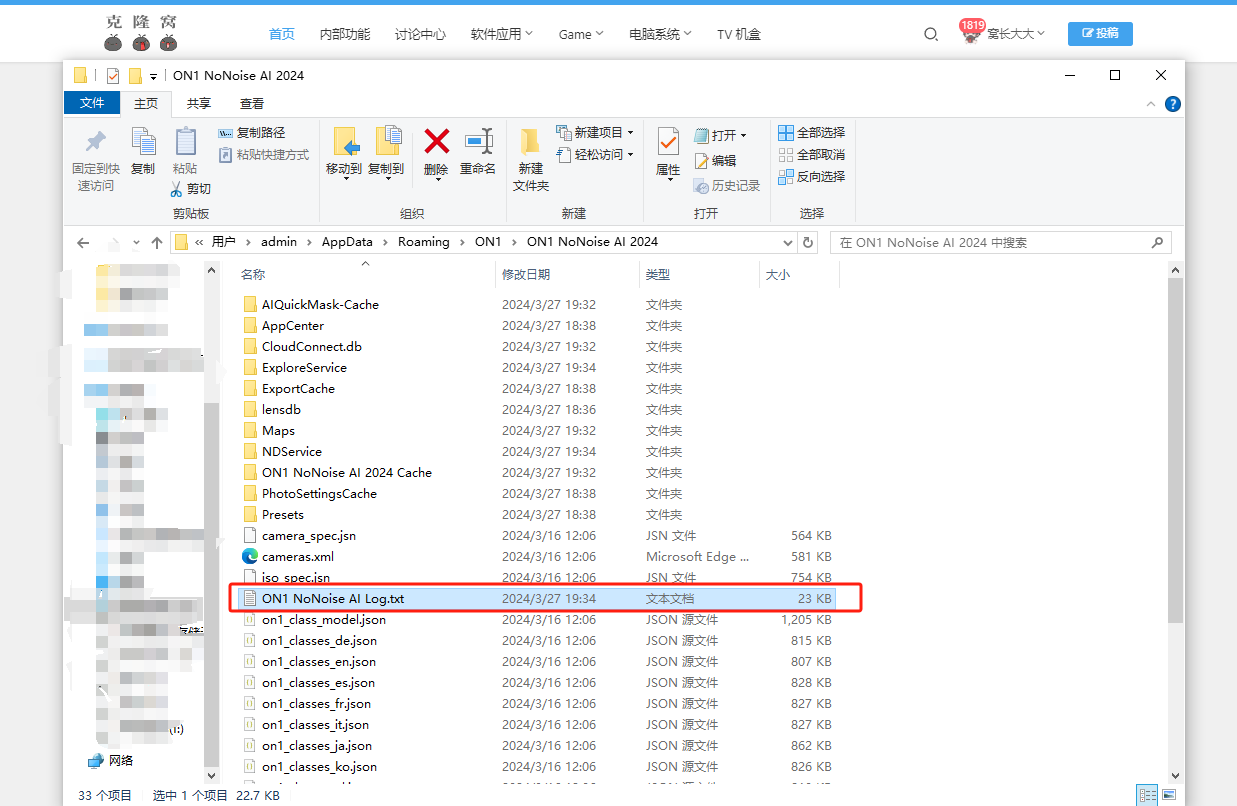Sort by the Size column header
This screenshot has height=806, width=1237.
(799, 274)
